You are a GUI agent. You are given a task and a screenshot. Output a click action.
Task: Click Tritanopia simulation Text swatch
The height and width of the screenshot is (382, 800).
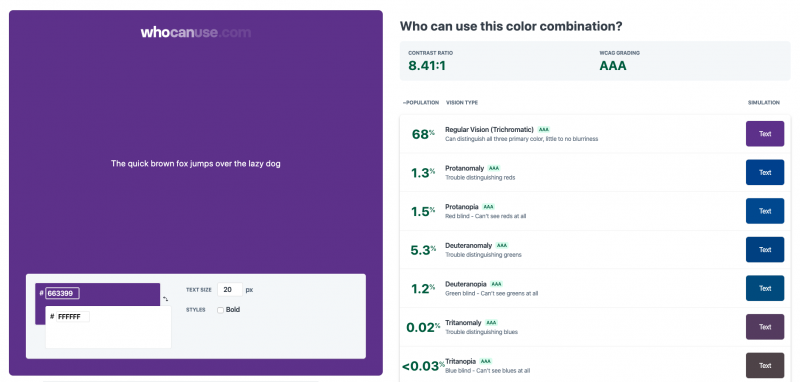pyautogui.click(x=765, y=365)
